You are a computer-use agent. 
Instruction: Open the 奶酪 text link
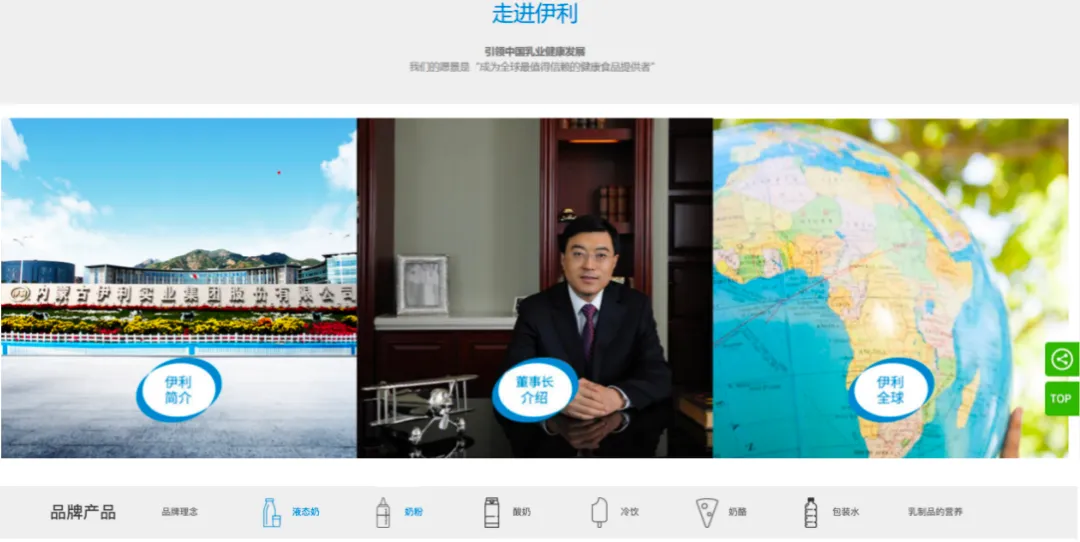click(738, 512)
